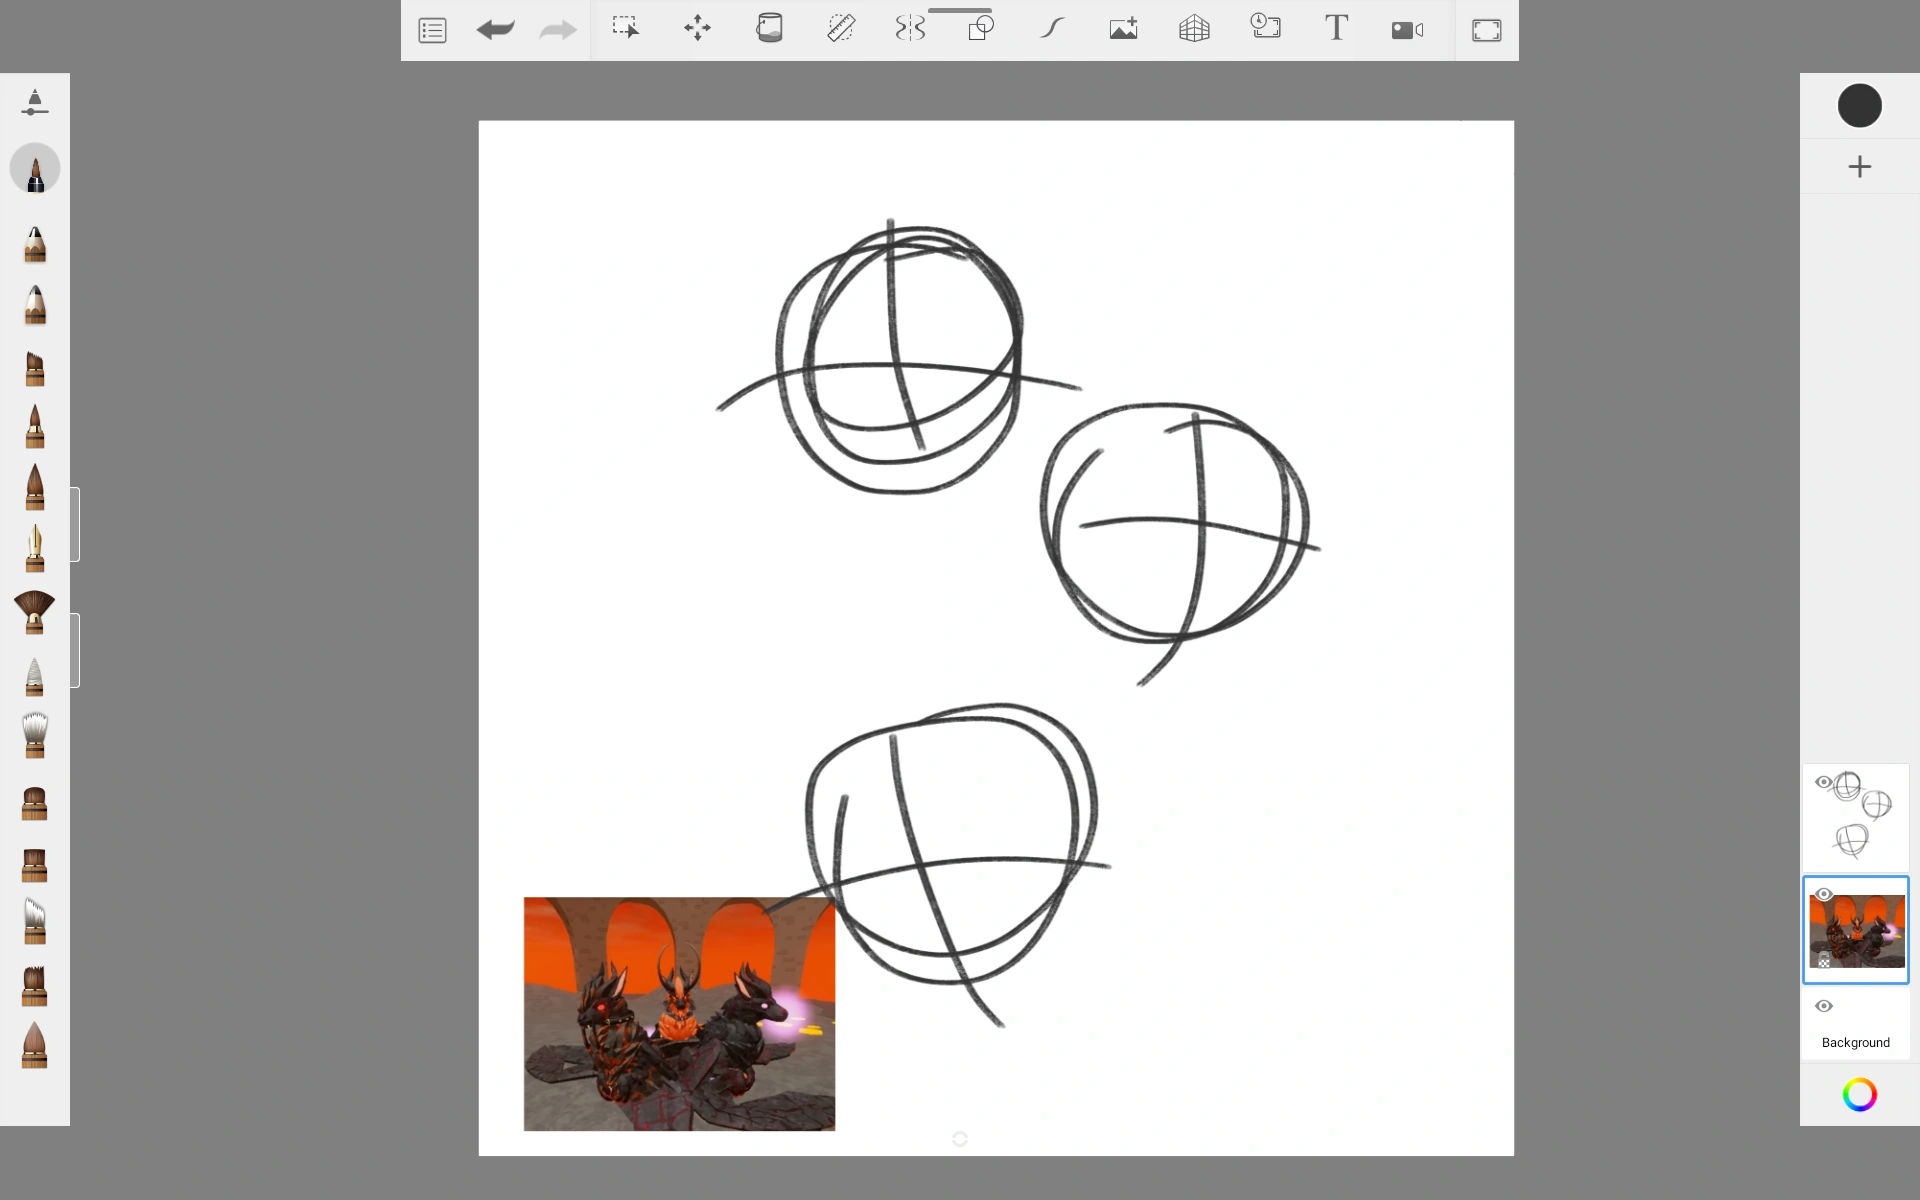Import an image onto the canvas
Screen dimensions: 1920x1200
point(1123,28)
